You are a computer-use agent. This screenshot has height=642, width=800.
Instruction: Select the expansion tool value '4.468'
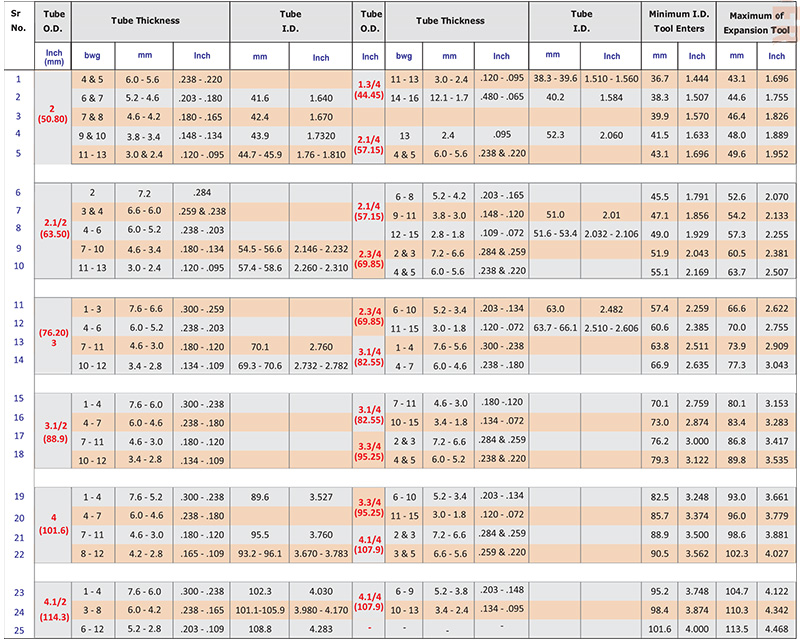777,629
